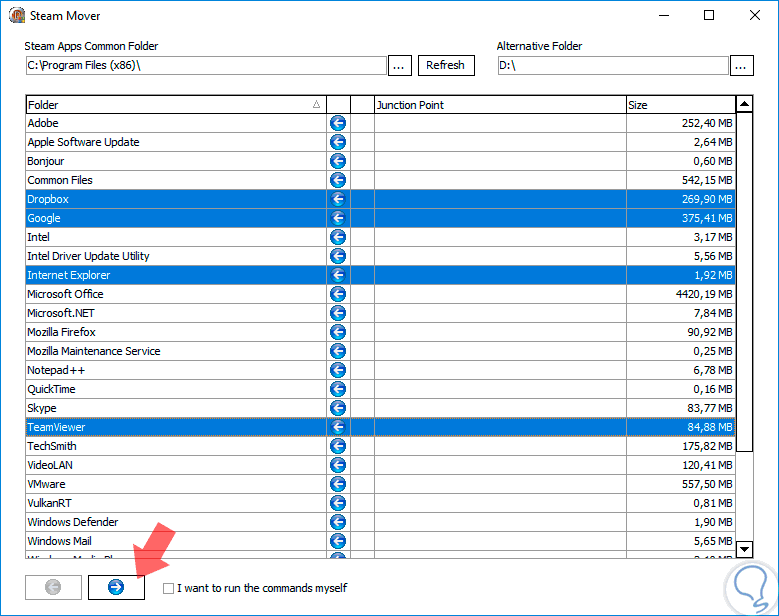Click the blue arrow icon beside Bonjour
The image size is (779, 616).
(338, 161)
